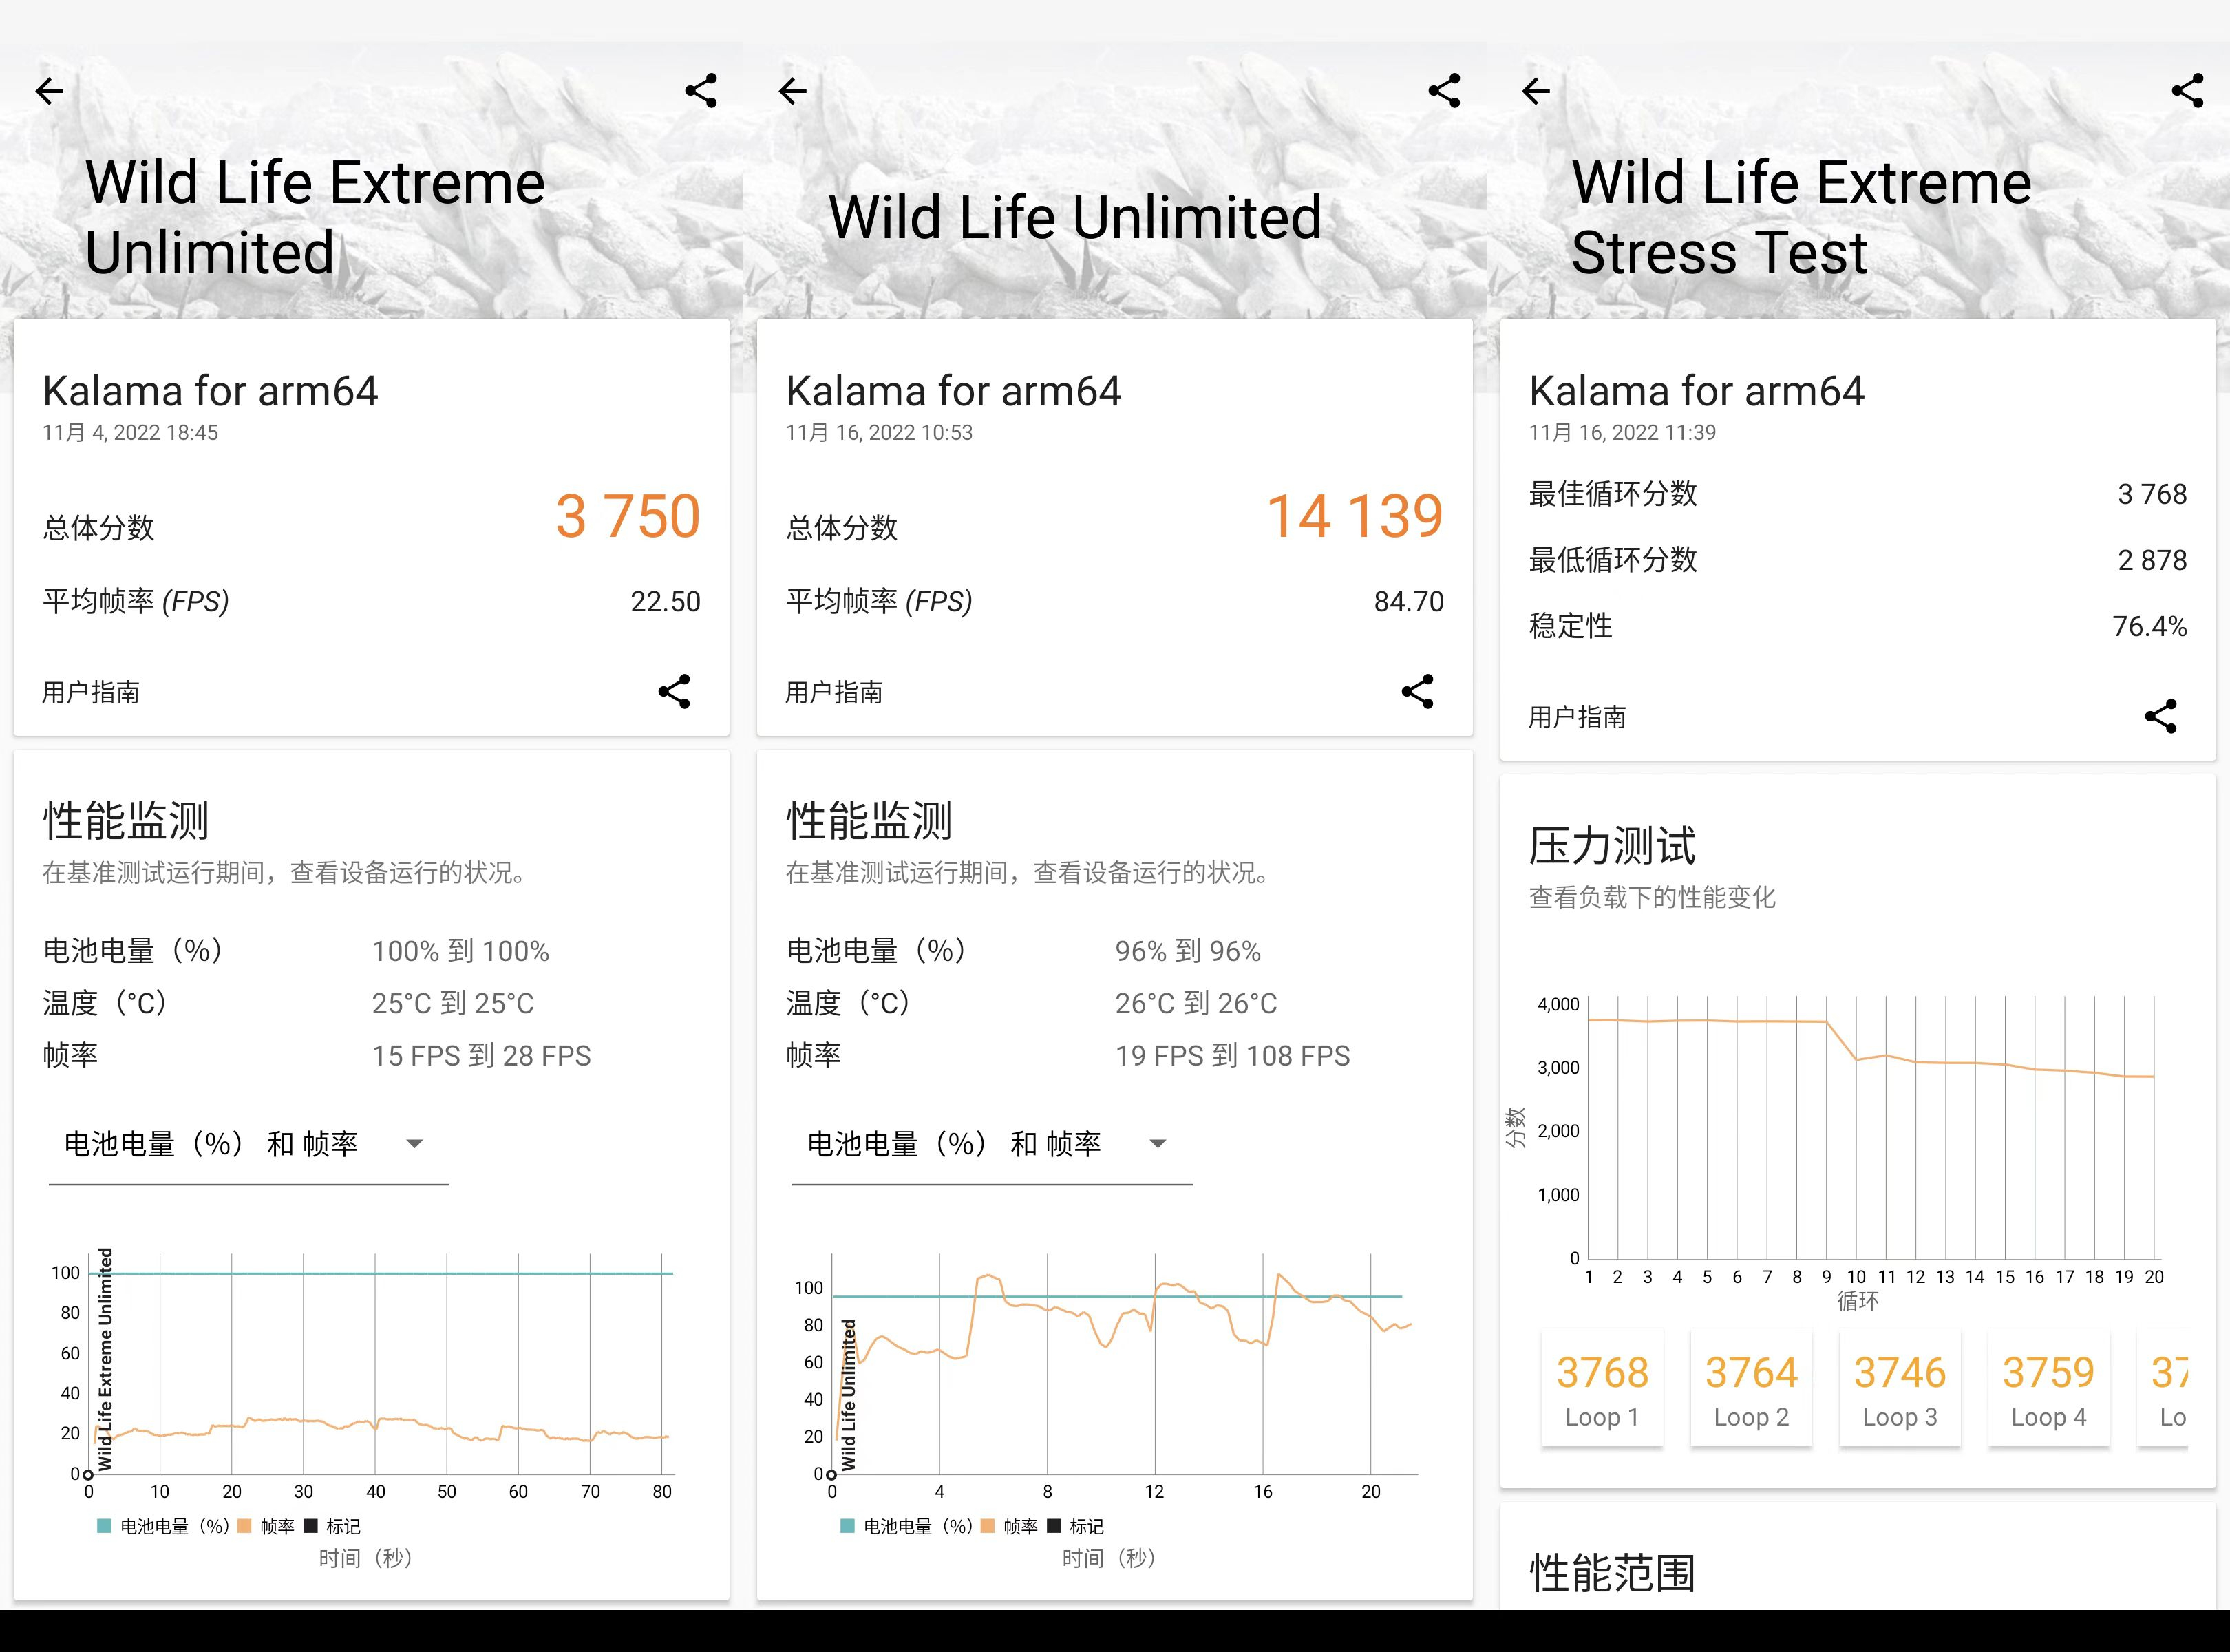Select the Loop 1 score card showing 3768

click(x=1602, y=1388)
